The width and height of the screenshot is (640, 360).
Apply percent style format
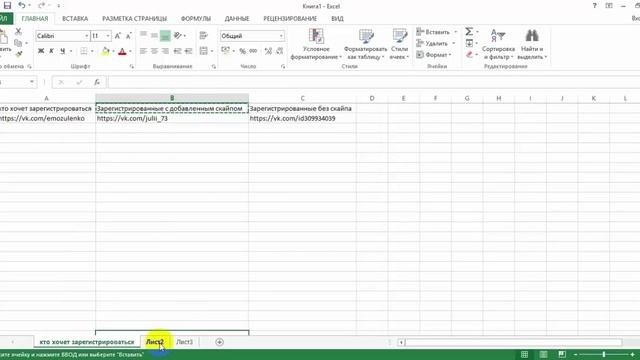point(242,51)
